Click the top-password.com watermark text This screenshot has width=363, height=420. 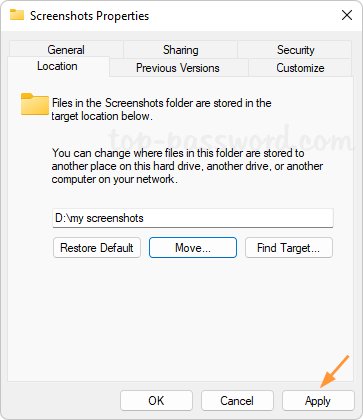[x=230, y=139]
